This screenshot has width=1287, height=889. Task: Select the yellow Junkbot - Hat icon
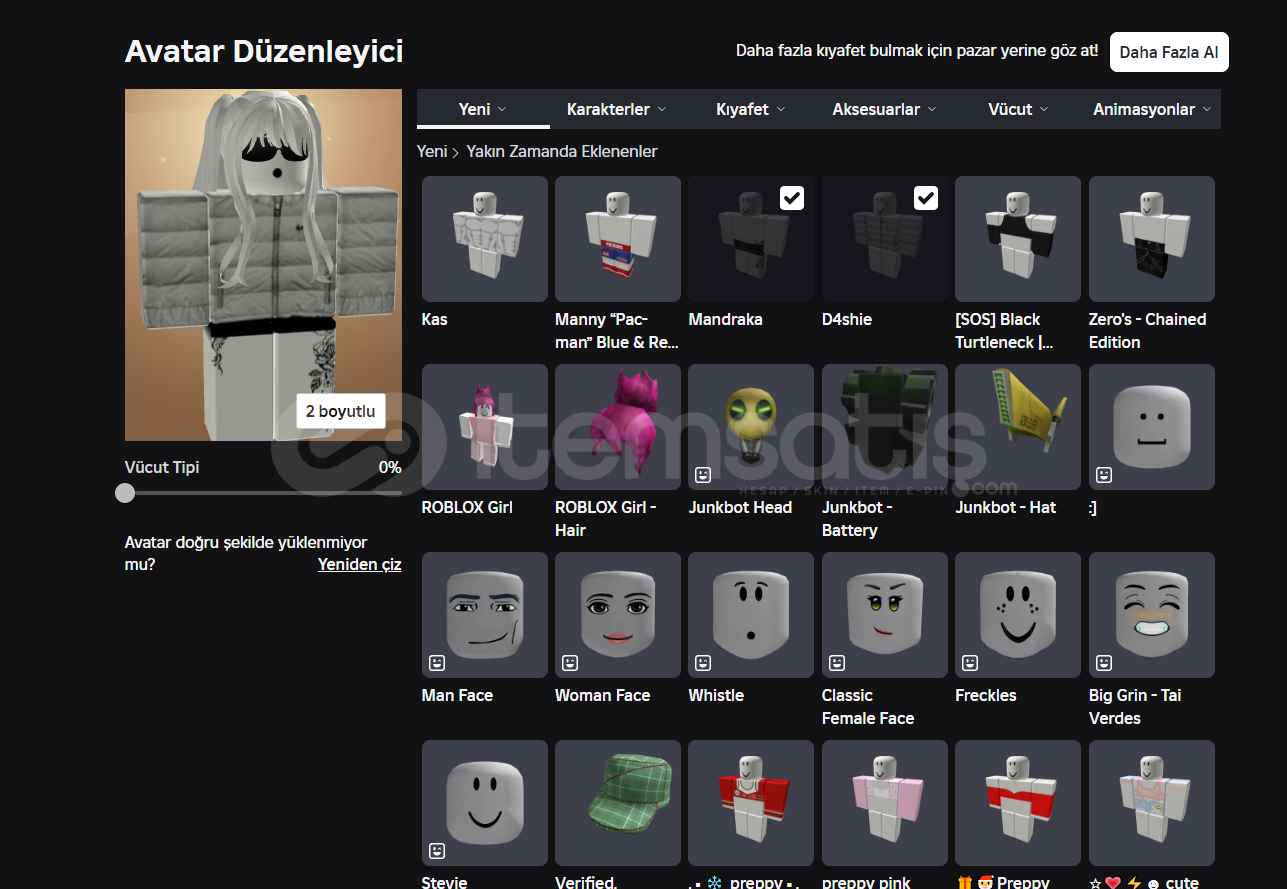pos(1018,427)
